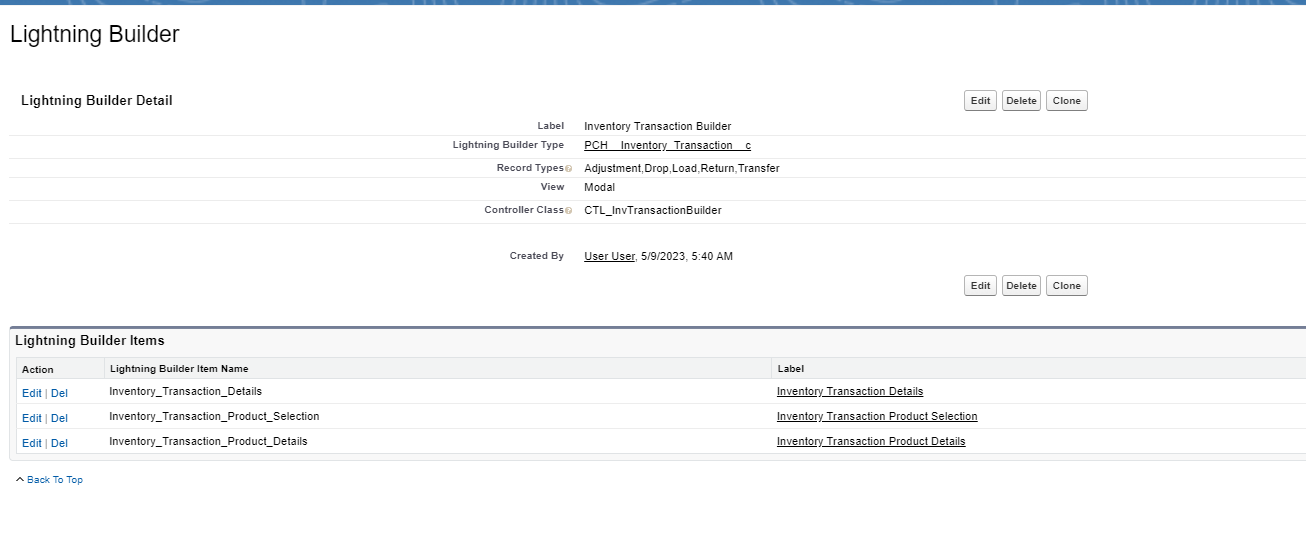Click the Clone button below Created By row
The width and height of the screenshot is (1306, 551).
coord(1066,286)
